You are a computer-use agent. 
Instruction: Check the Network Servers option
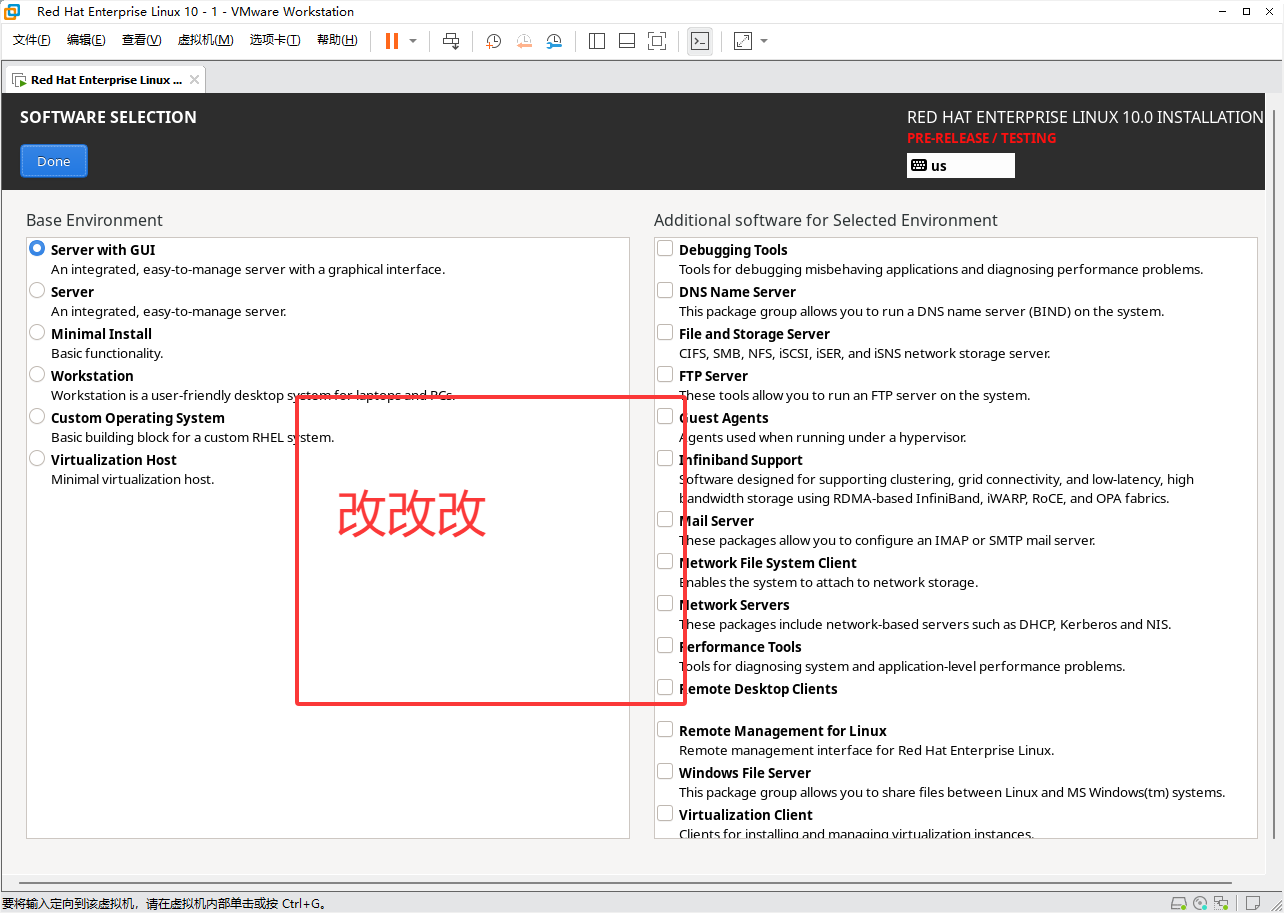click(665, 603)
